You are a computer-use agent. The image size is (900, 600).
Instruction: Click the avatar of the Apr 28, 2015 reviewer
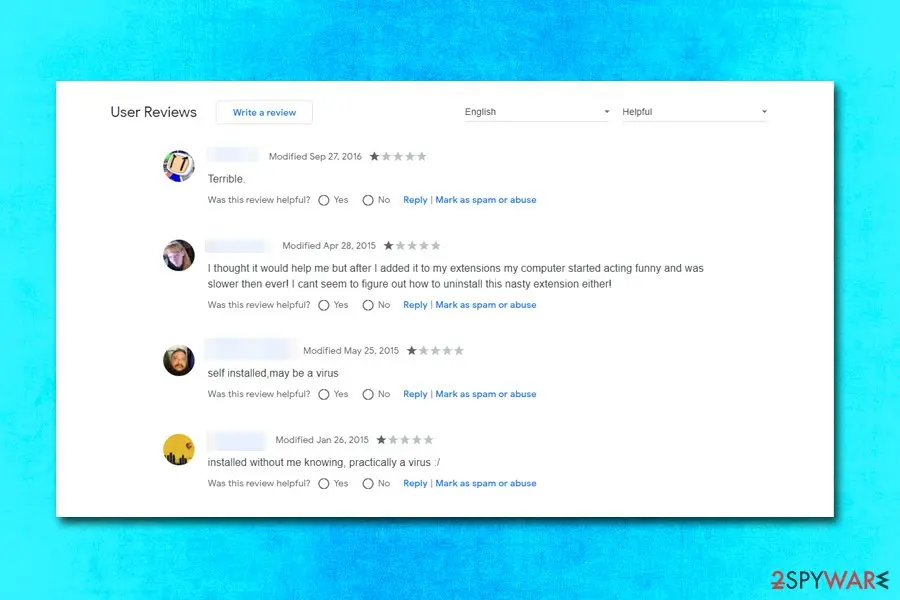179,255
